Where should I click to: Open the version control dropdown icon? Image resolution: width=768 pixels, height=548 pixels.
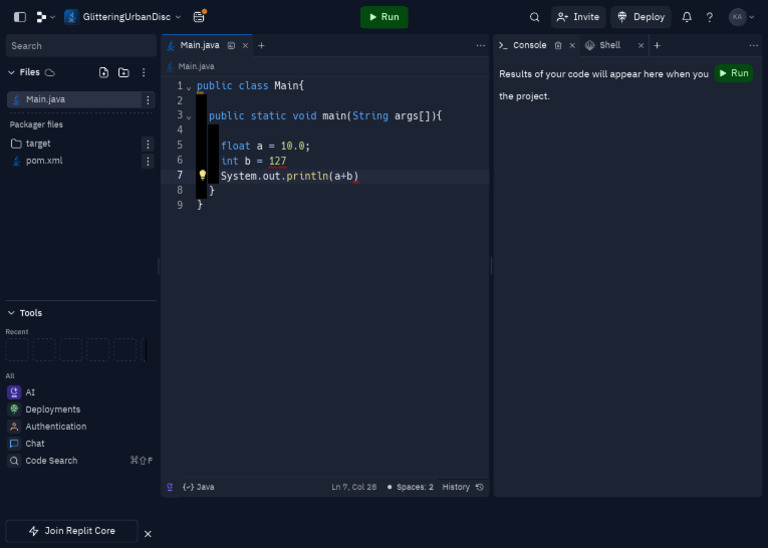pyautogui.click(x=45, y=17)
